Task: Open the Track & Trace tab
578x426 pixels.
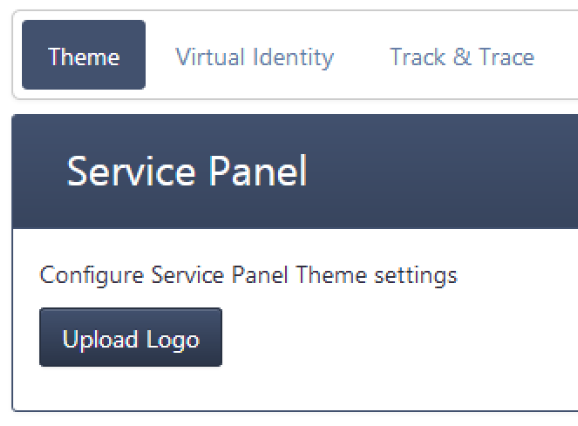Action: 462,57
